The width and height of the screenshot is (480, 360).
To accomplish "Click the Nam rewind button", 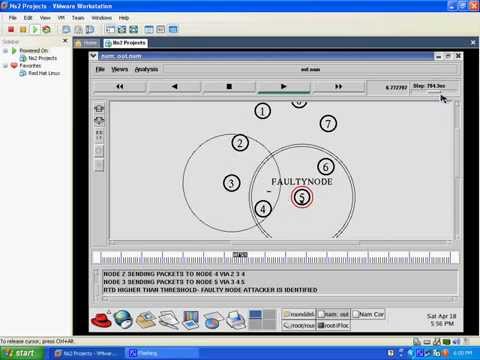I will (120, 86).
